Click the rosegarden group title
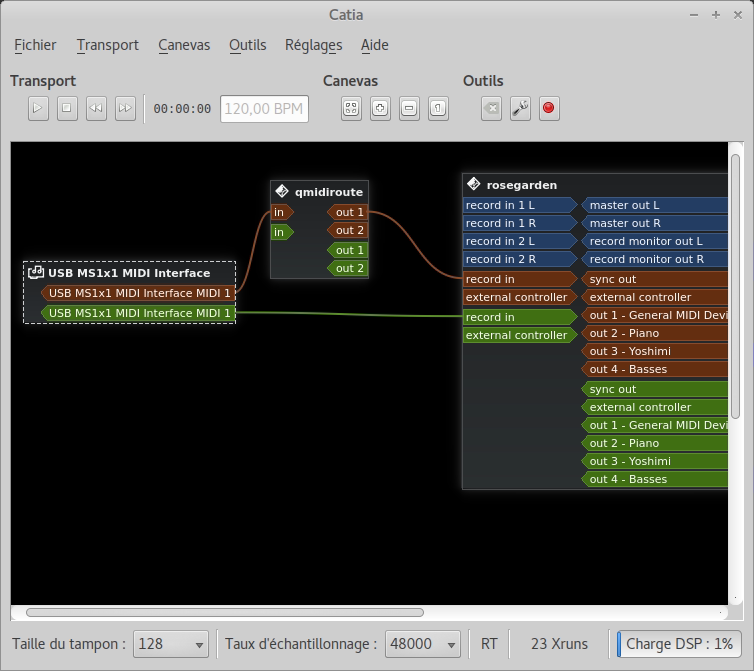This screenshot has width=754, height=671. [x=522, y=185]
